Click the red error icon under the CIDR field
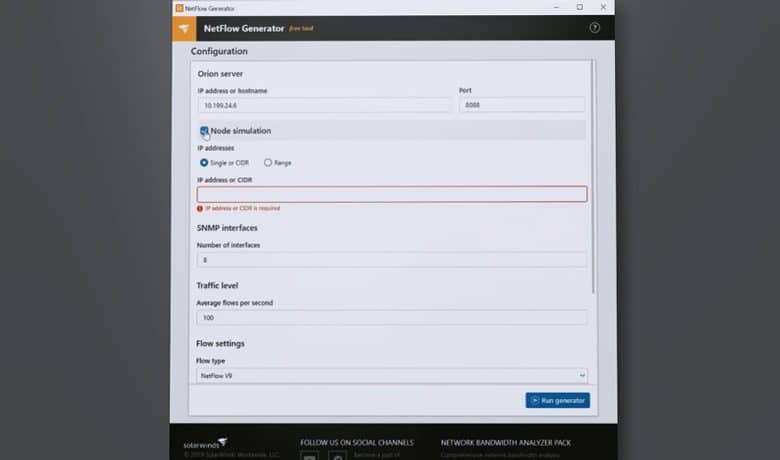 (200, 209)
